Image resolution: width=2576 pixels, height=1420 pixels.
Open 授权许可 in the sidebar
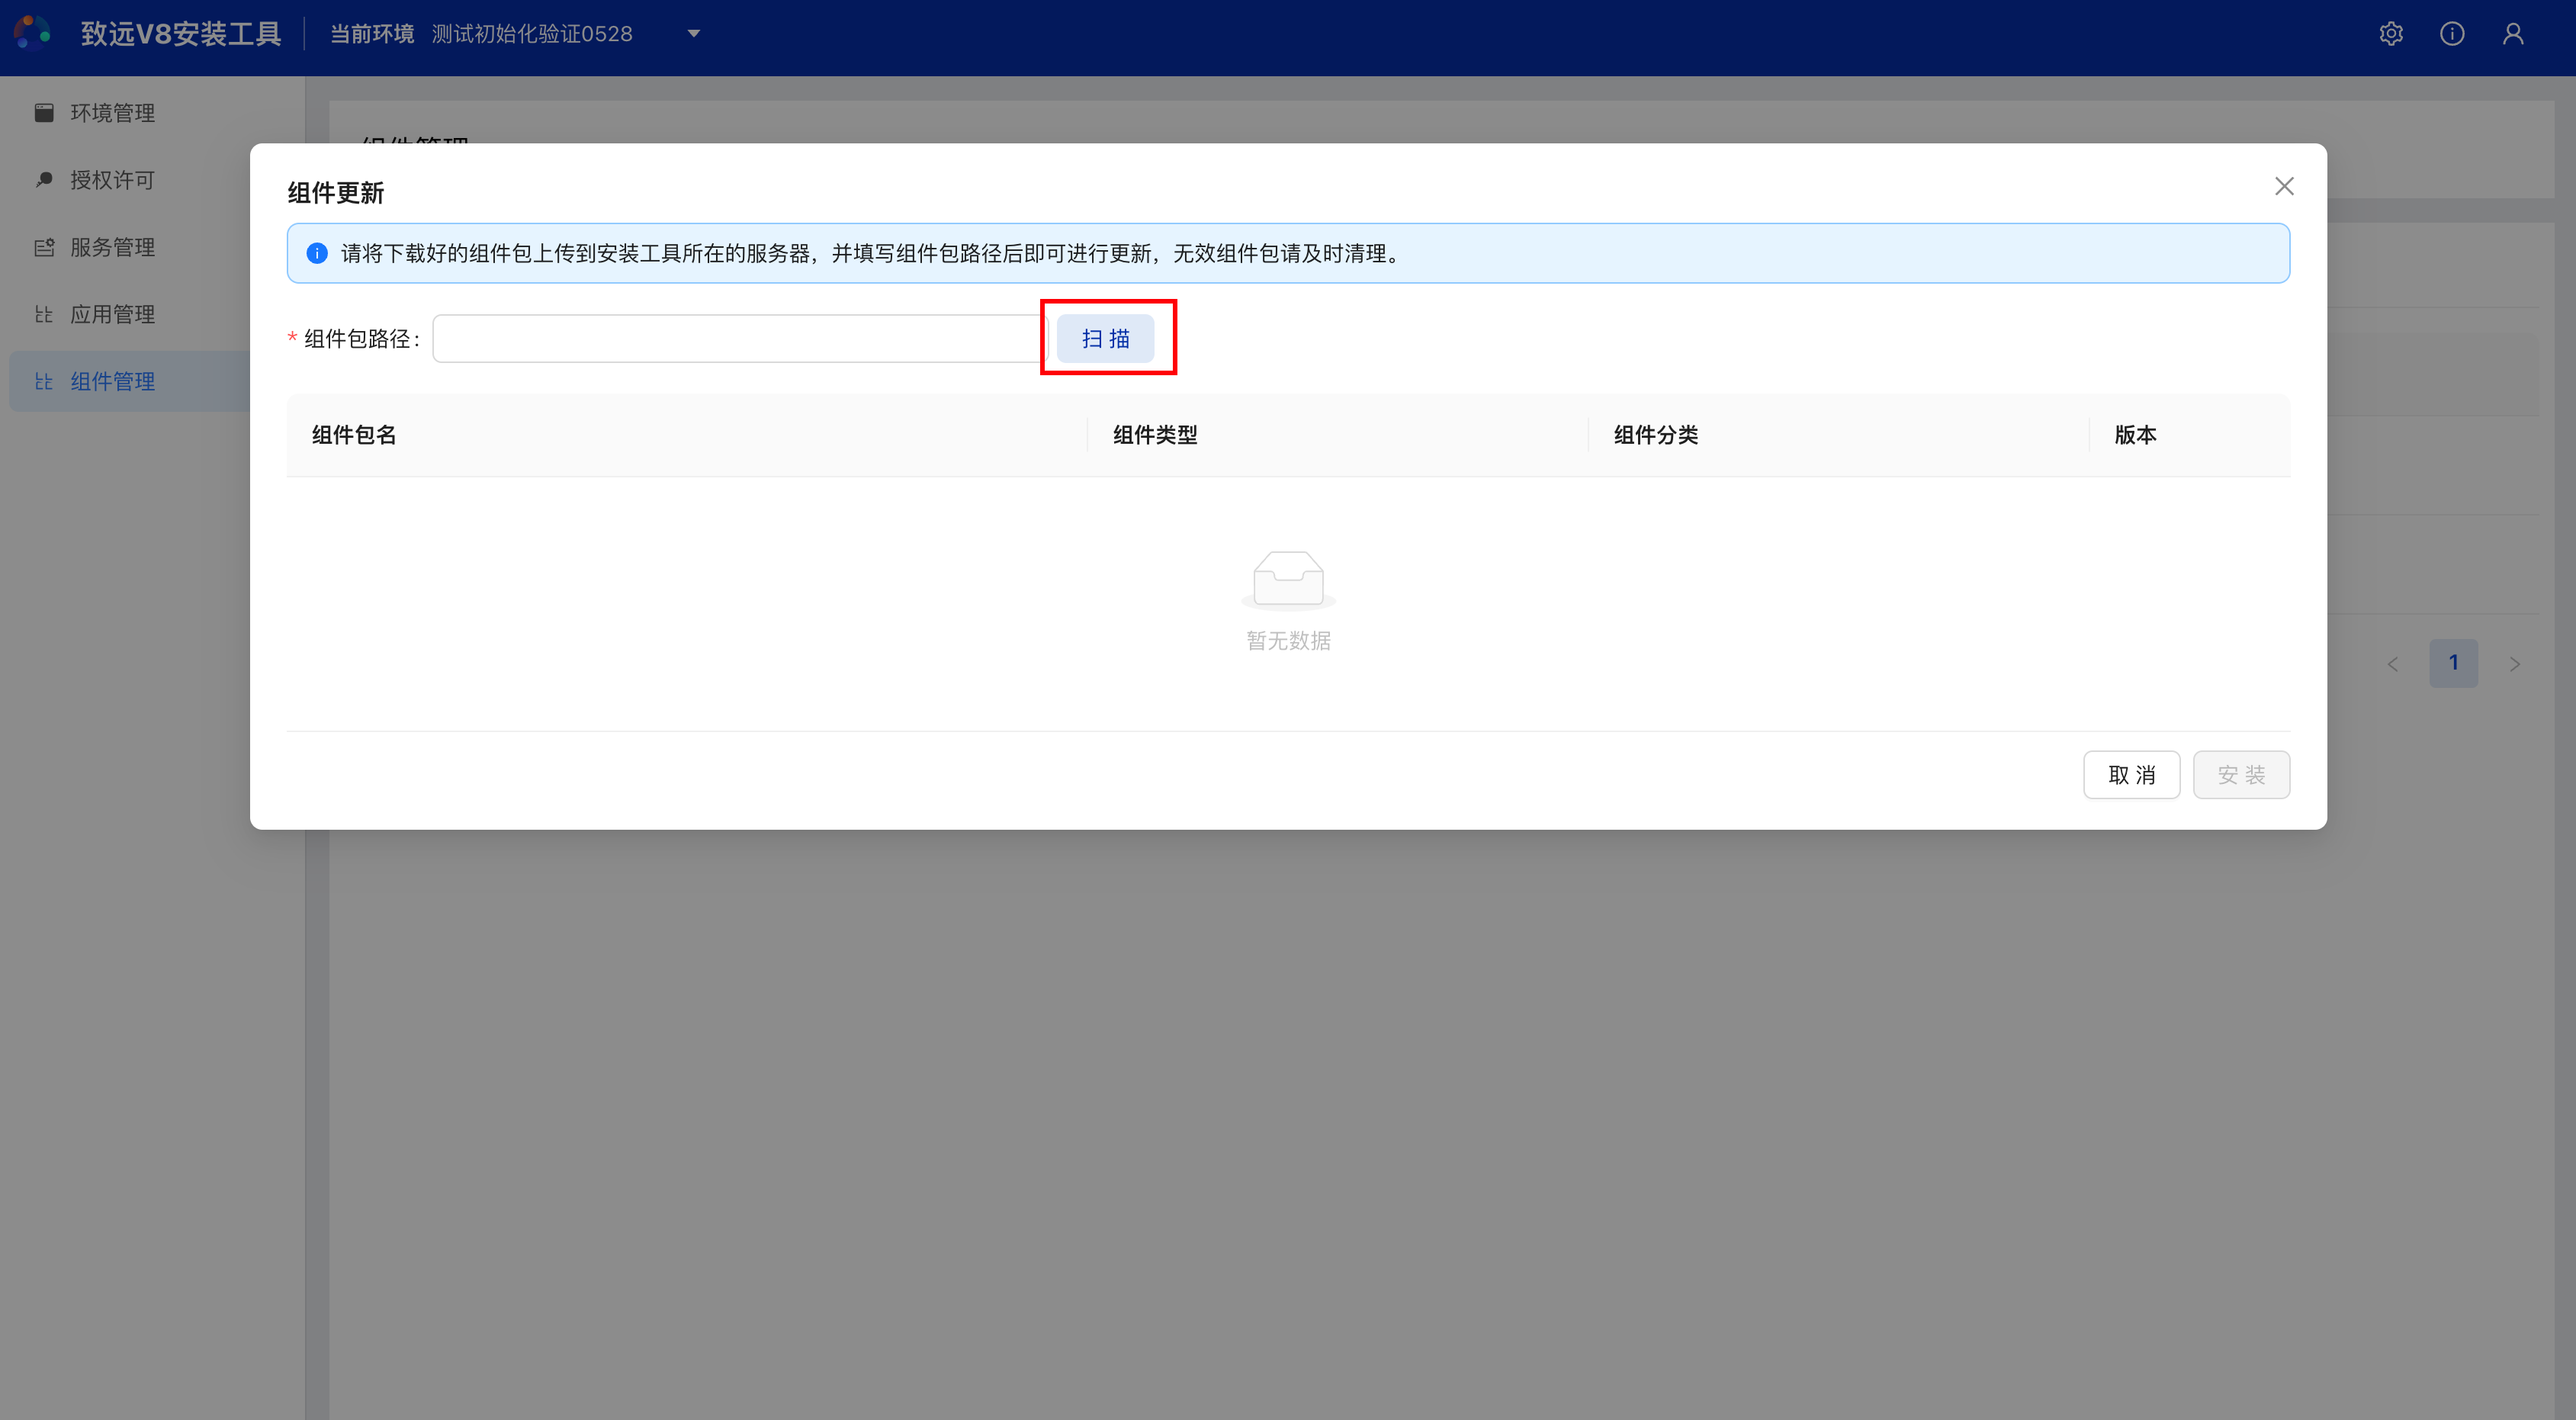[x=112, y=180]
